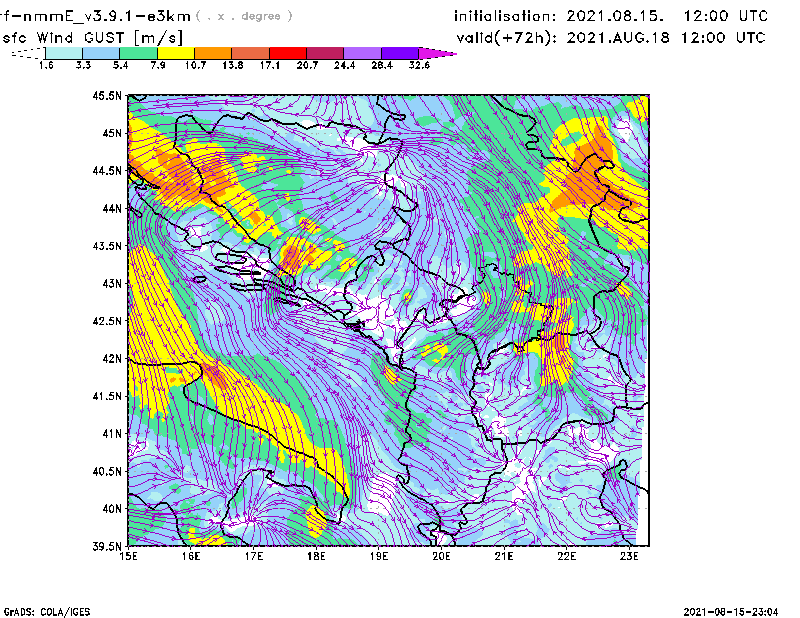Image resolution: width=800 pixels, height=618 pixels.
Task: Click the '40N' latitude label
Action: coord(112,509)
